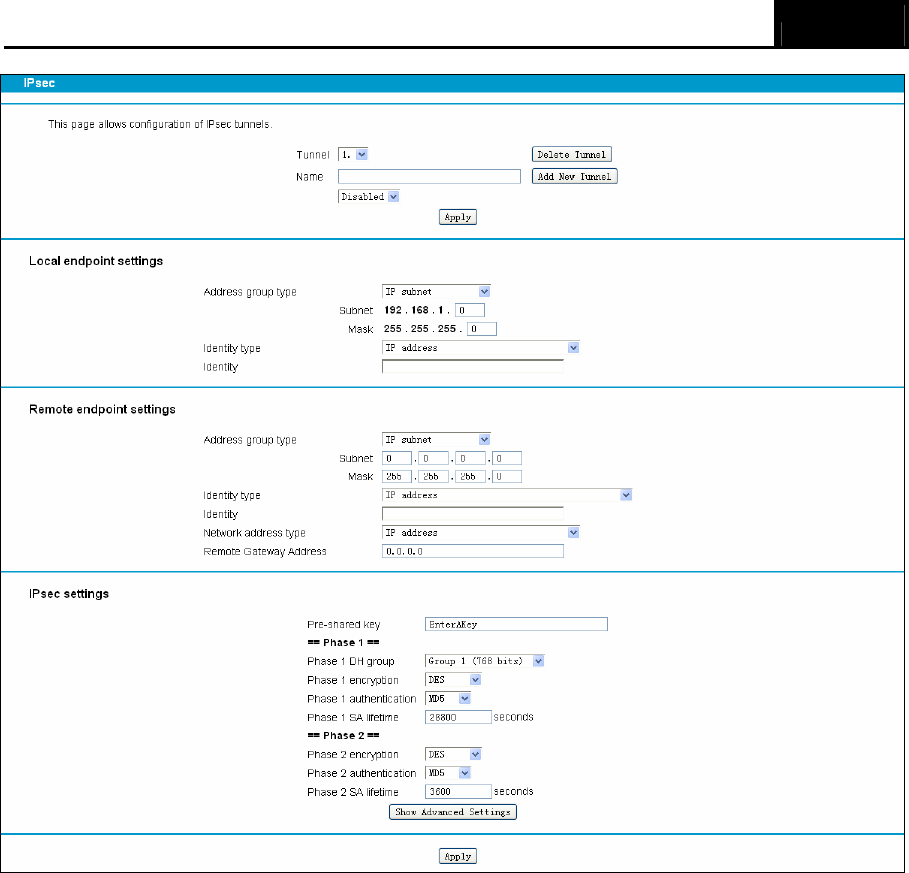Click the Remote Gateway Address field

point(472,551)
